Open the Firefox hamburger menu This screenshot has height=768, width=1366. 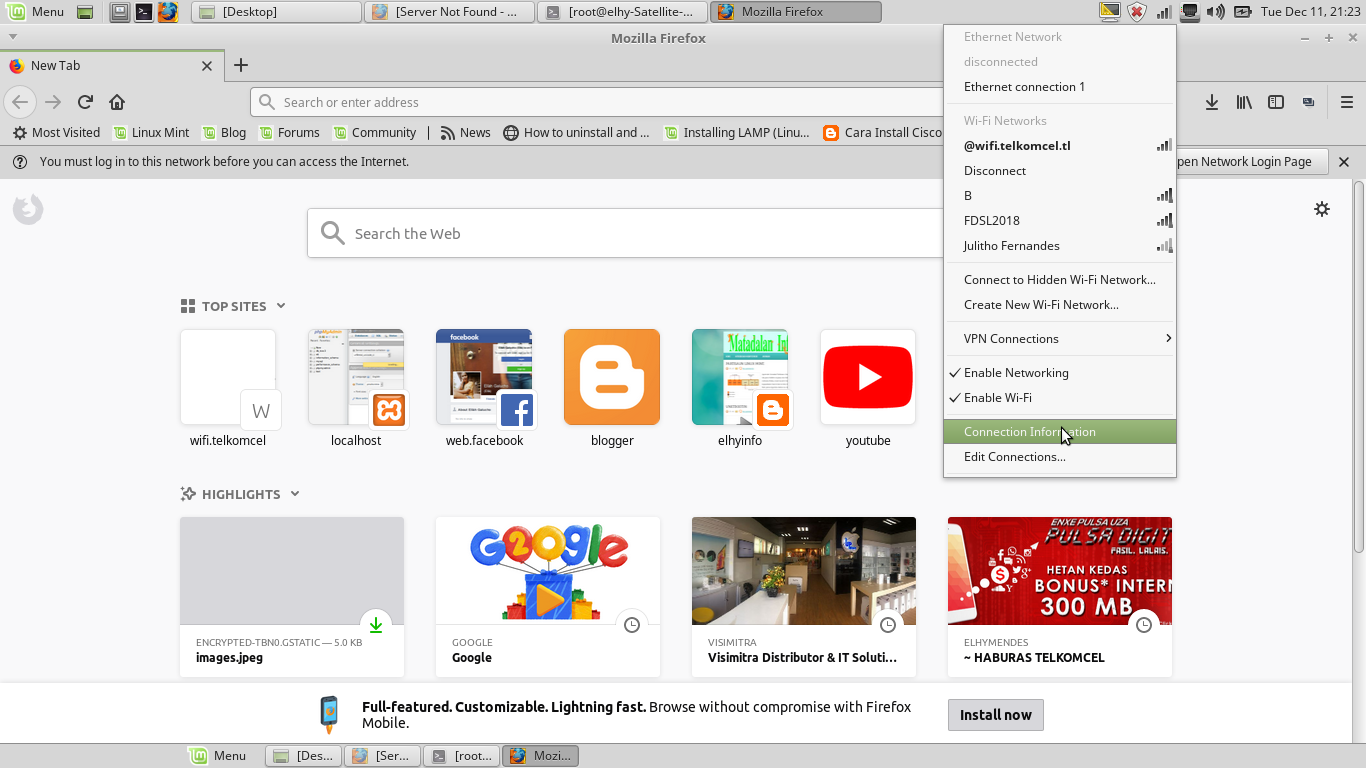[x=1347, y=102]
